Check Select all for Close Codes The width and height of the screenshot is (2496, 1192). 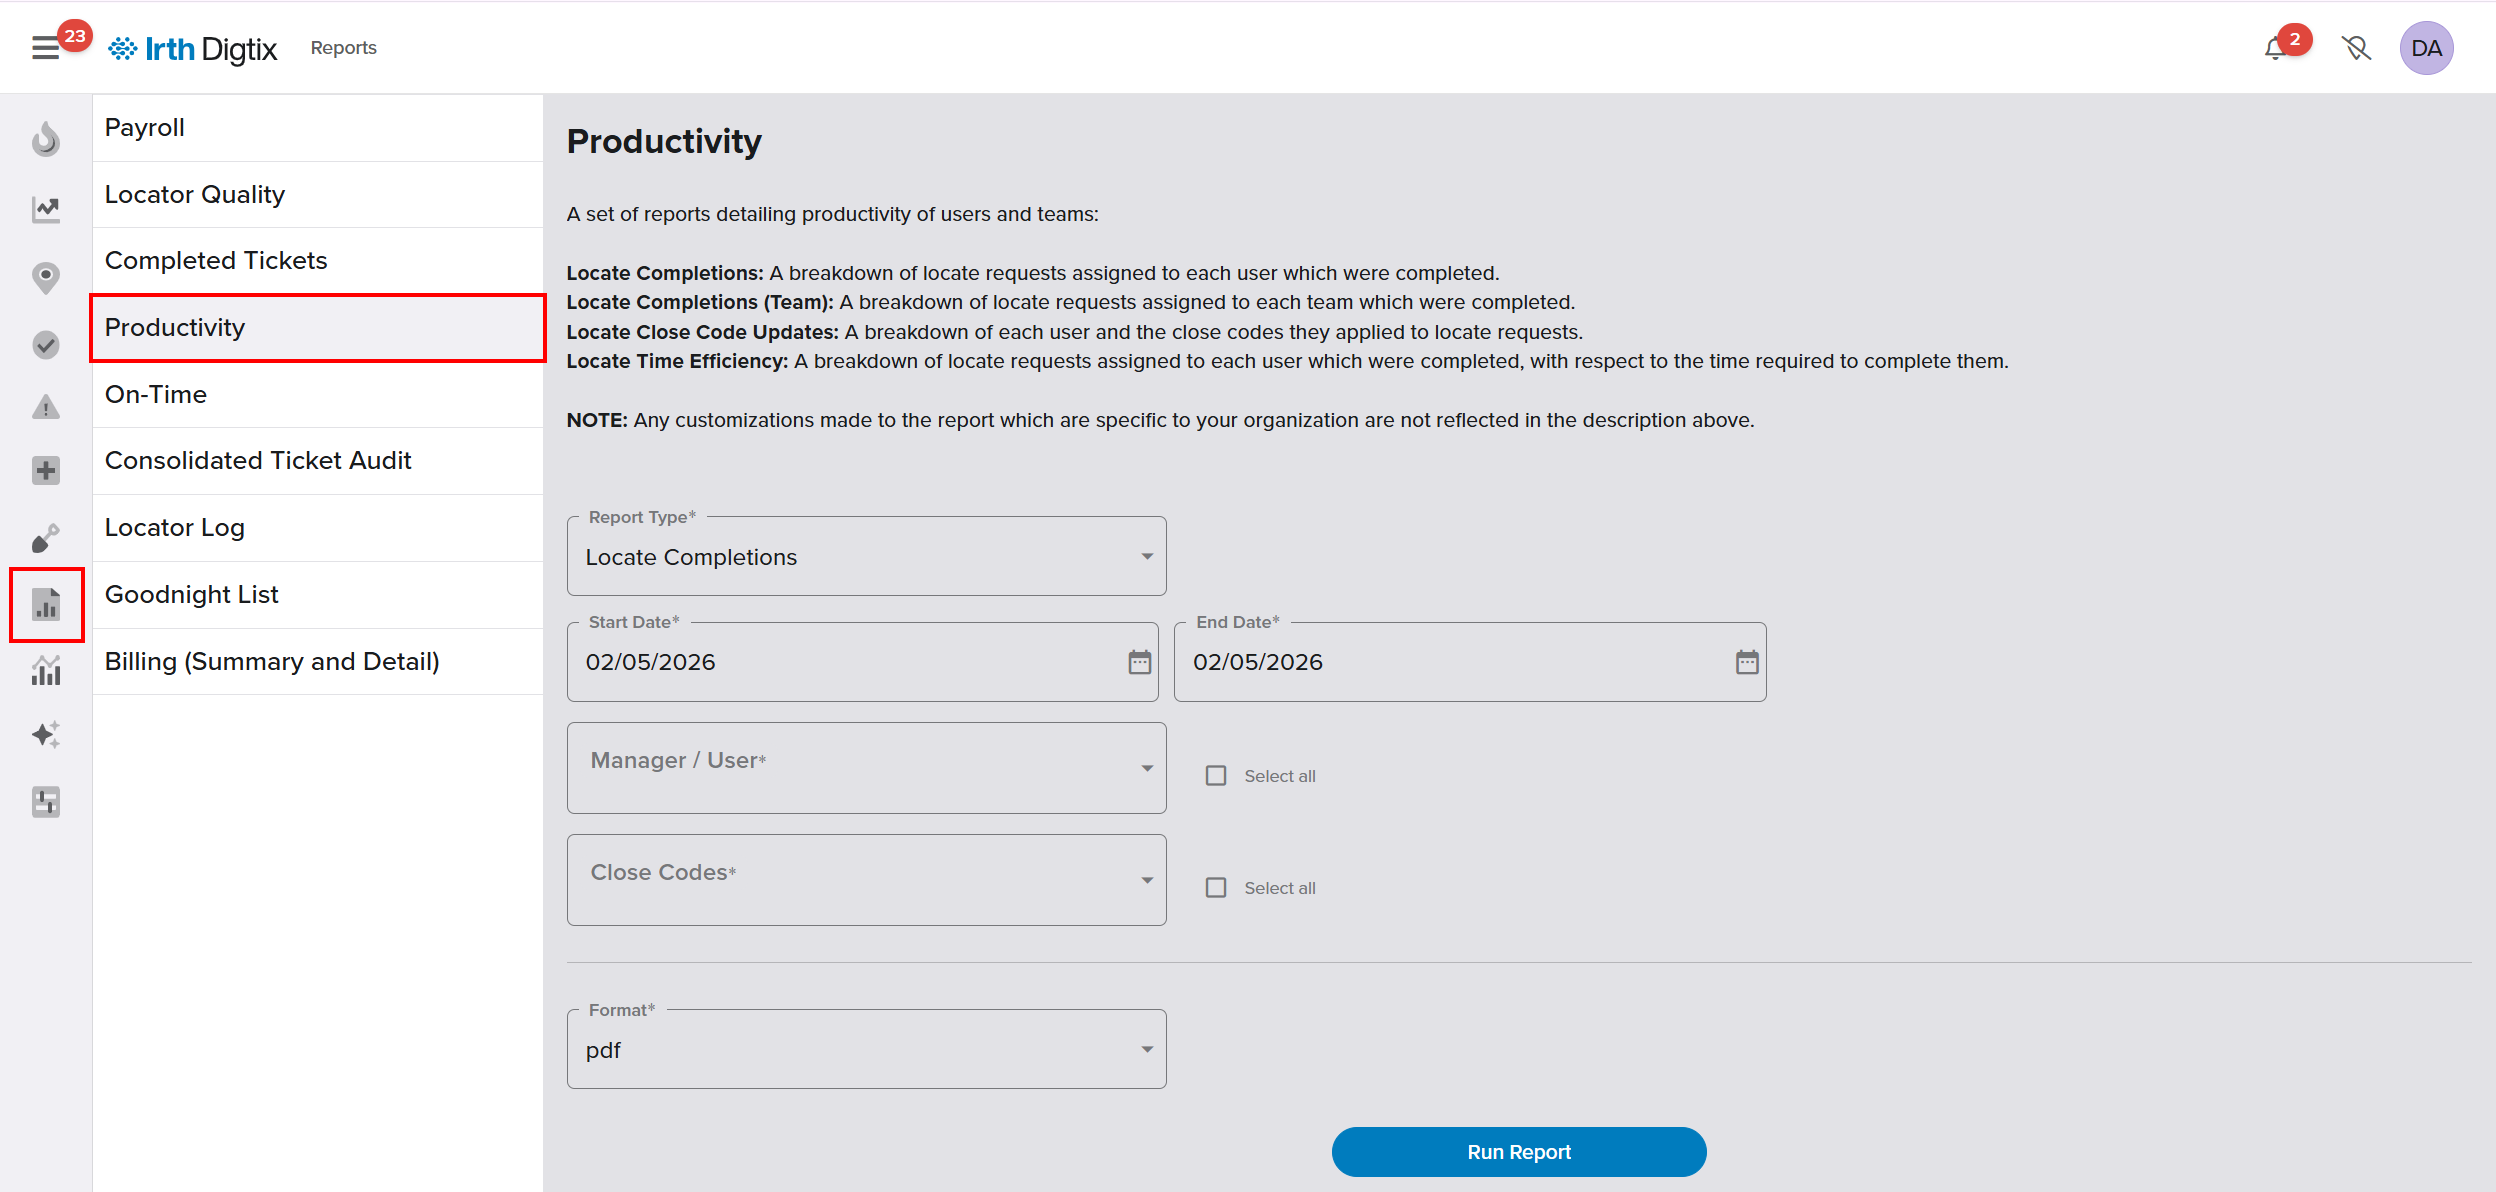[x=1216, y=888]
